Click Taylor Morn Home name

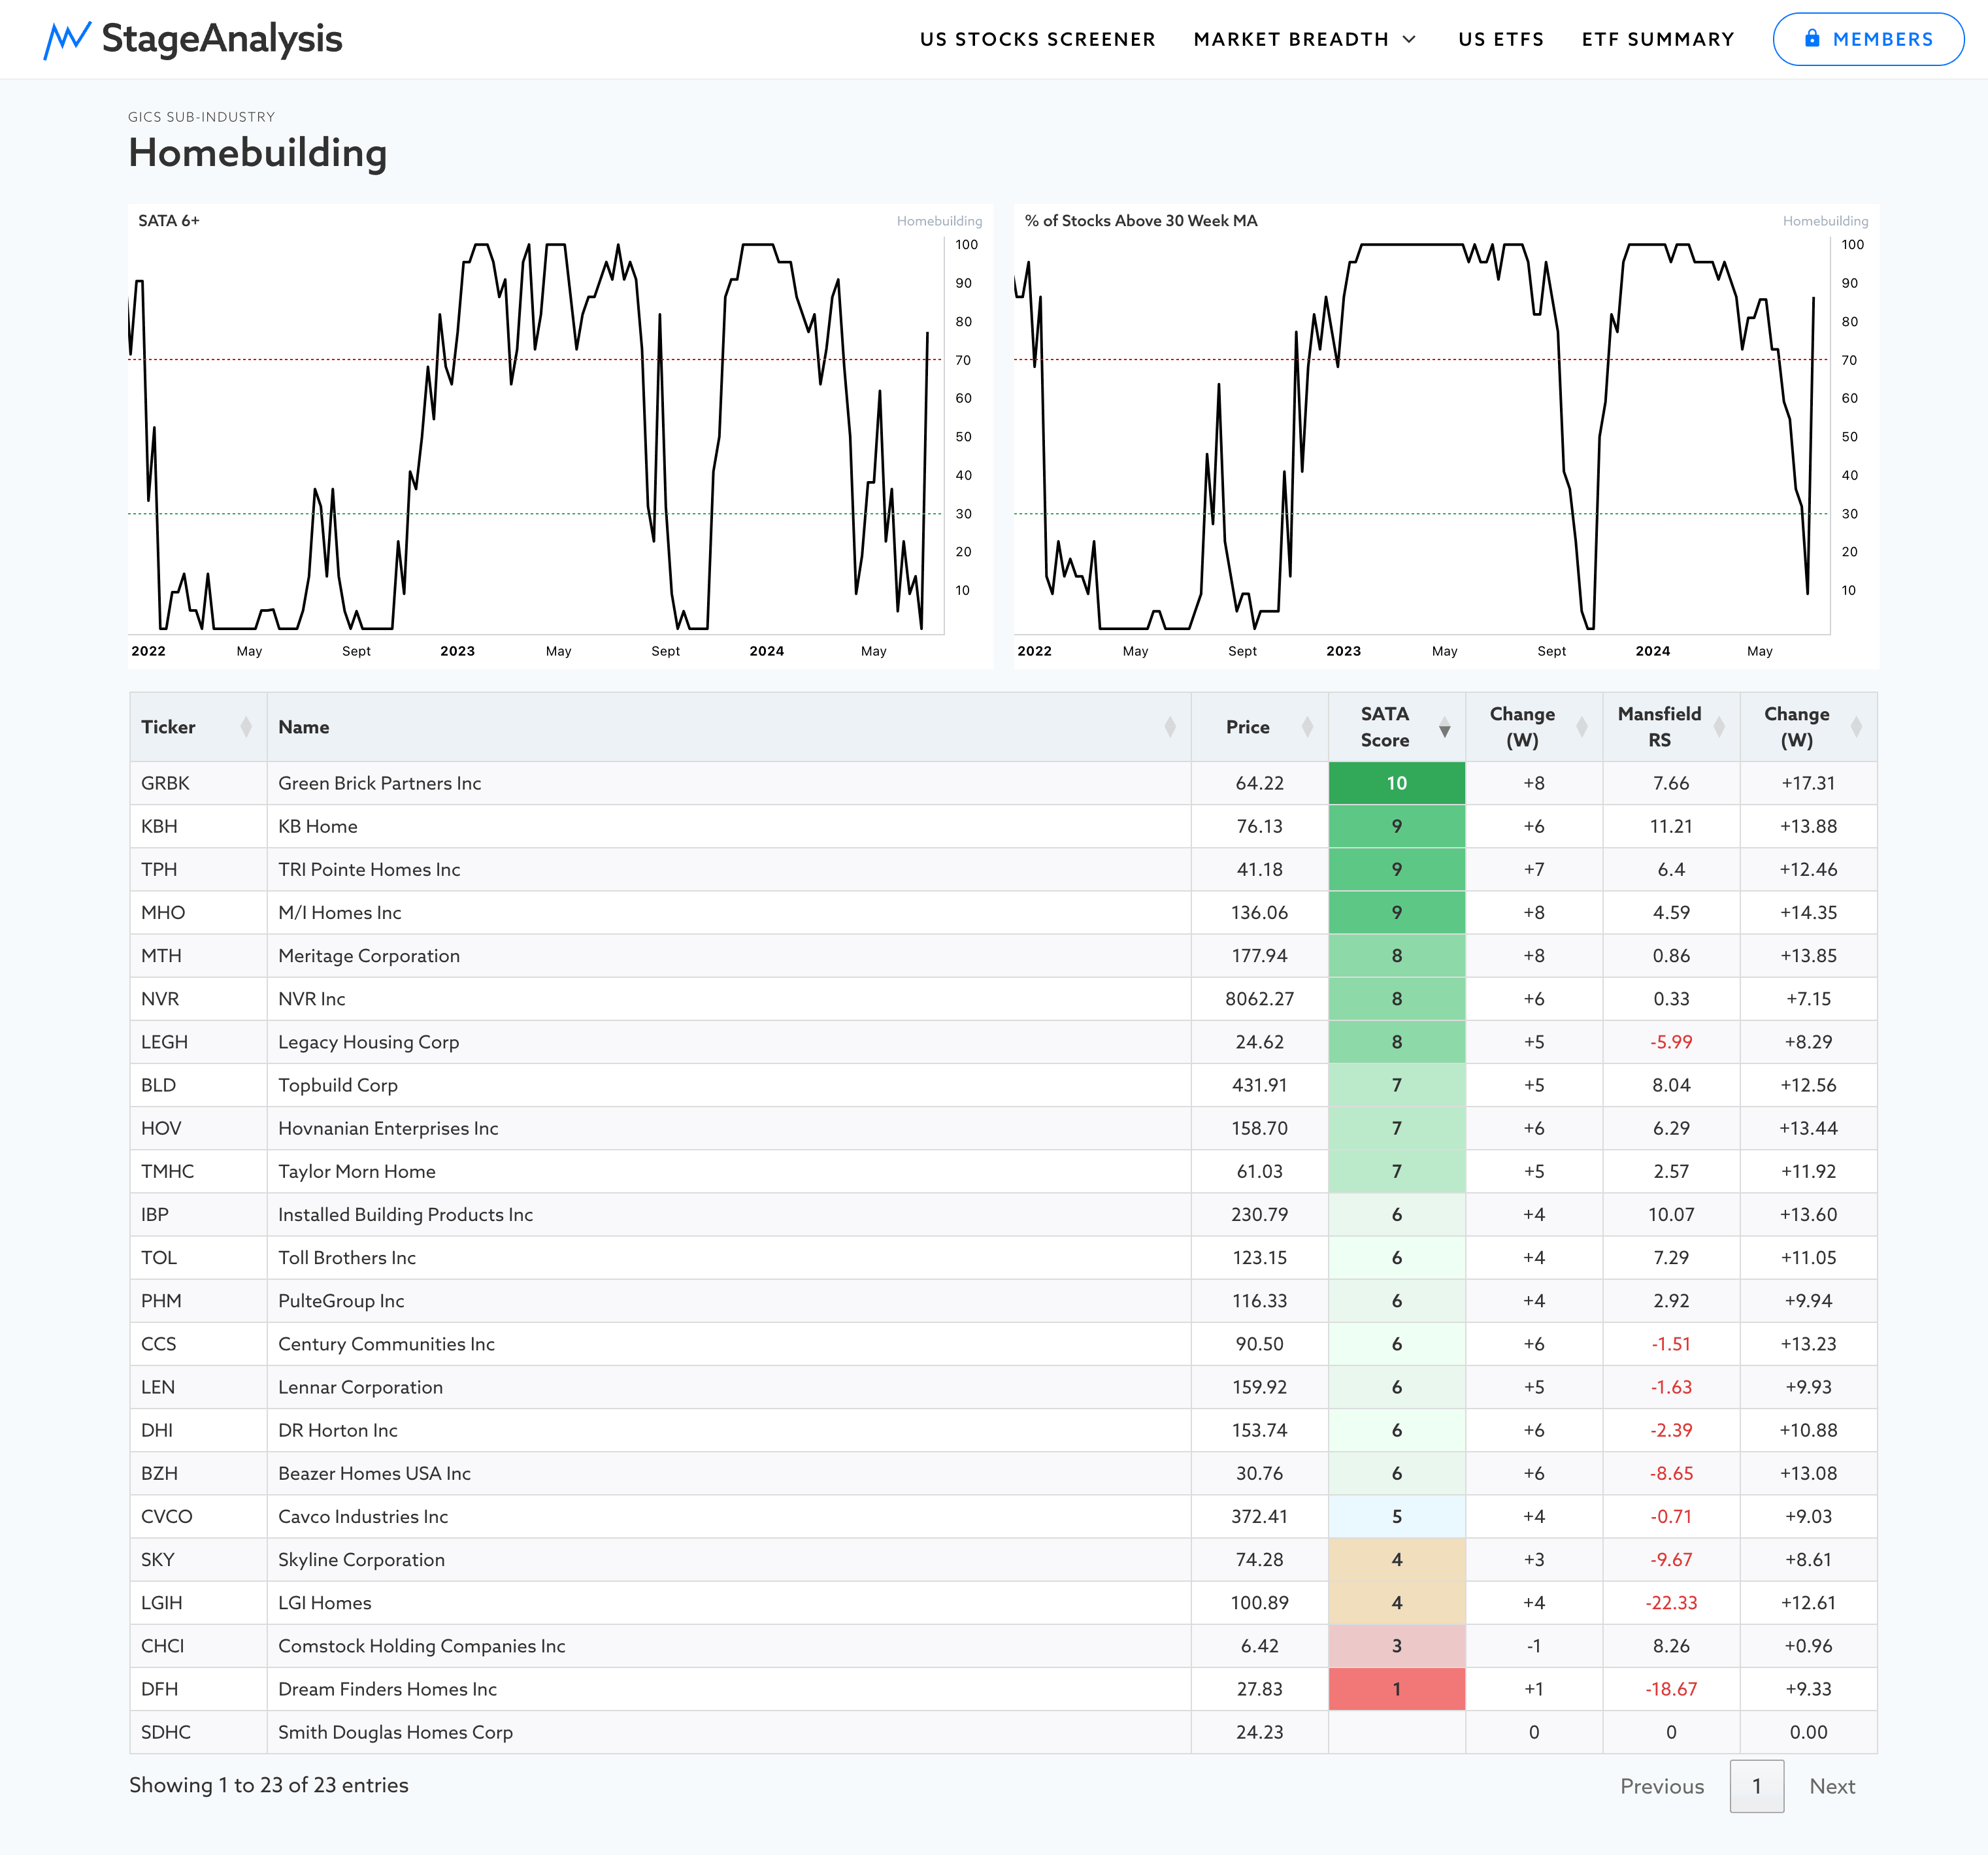point(357,1171)
